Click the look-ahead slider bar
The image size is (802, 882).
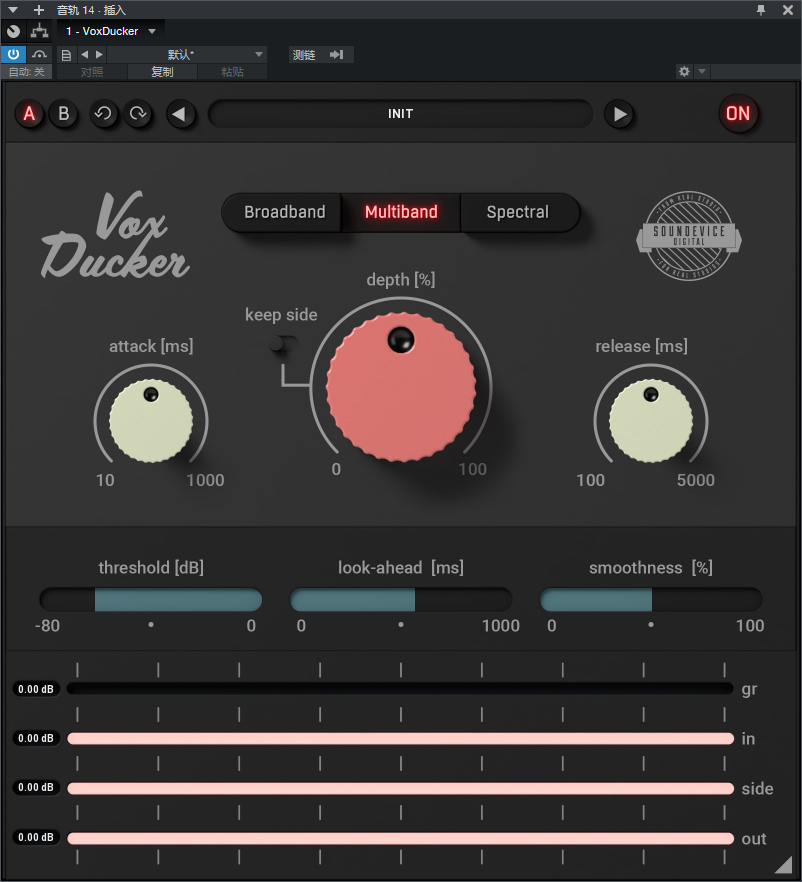point(401,600)
